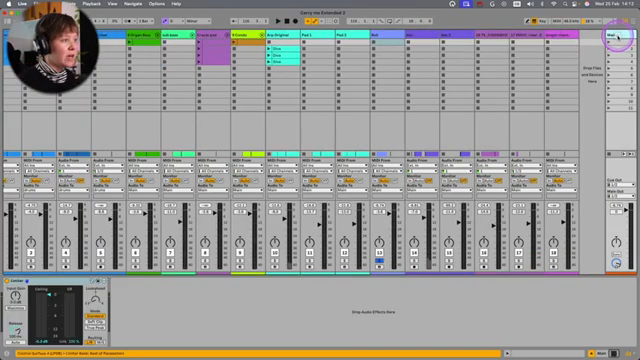Screen dimensions: 640x360
Task: Click the macOS volume icon in menu bar
Action: [x=530, y=4]
